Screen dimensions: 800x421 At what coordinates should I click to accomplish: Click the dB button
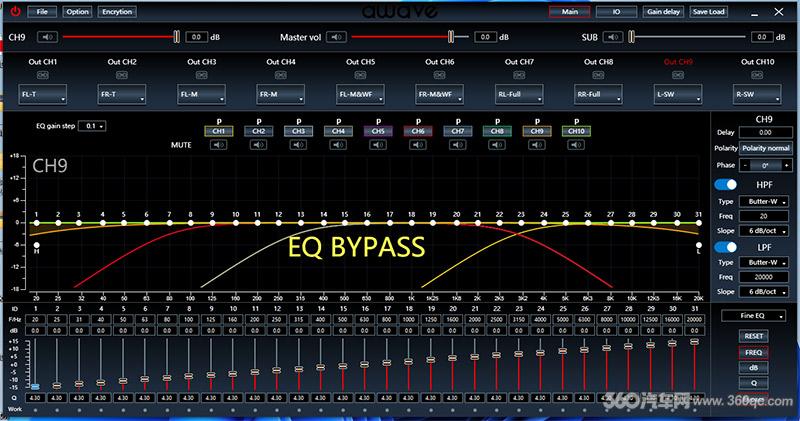(x=754, y=368)
